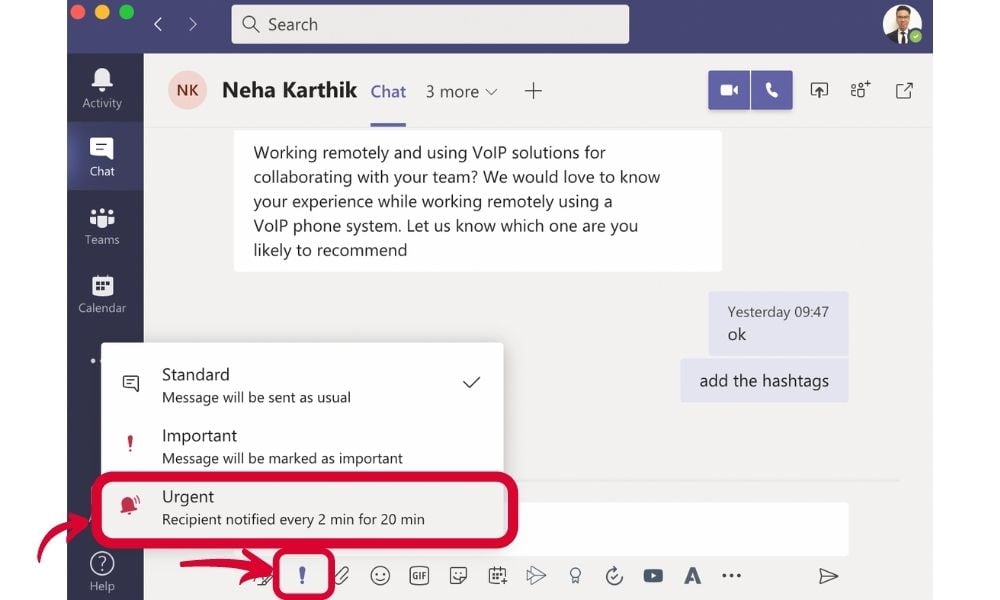Viewport: 1000px width, 600px height.
Task: Open messaging extensions via the ellipsis
Action: click(731, 575)
